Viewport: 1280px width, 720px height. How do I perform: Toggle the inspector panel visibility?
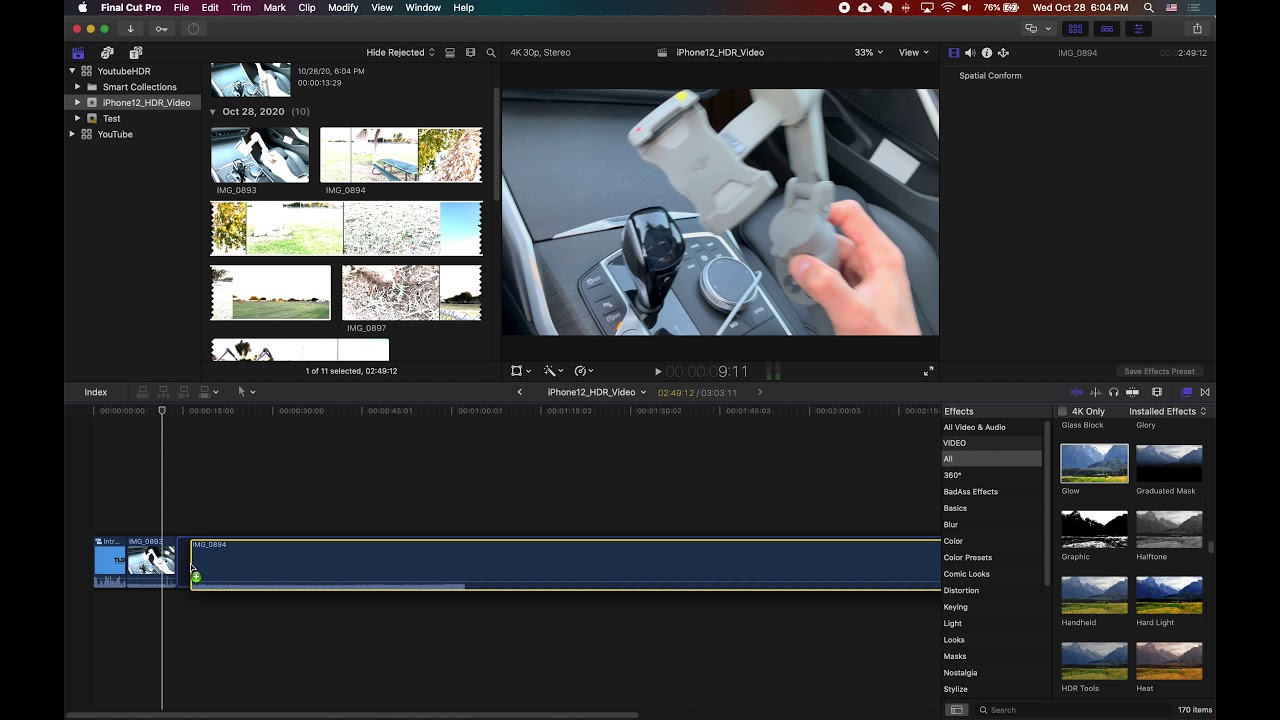(1138, 29)
